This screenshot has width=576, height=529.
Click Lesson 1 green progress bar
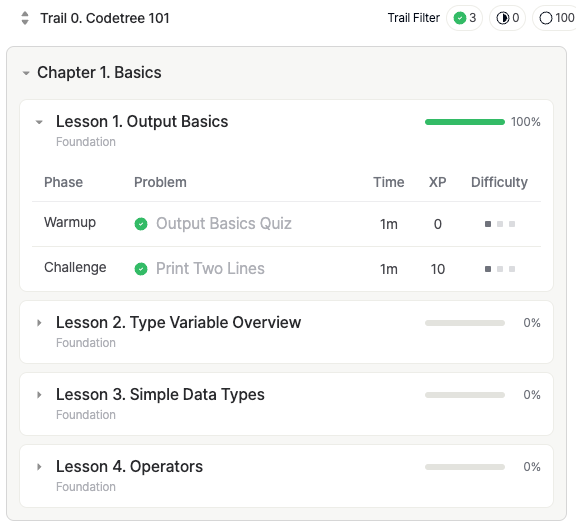click(x=465, y=122)
